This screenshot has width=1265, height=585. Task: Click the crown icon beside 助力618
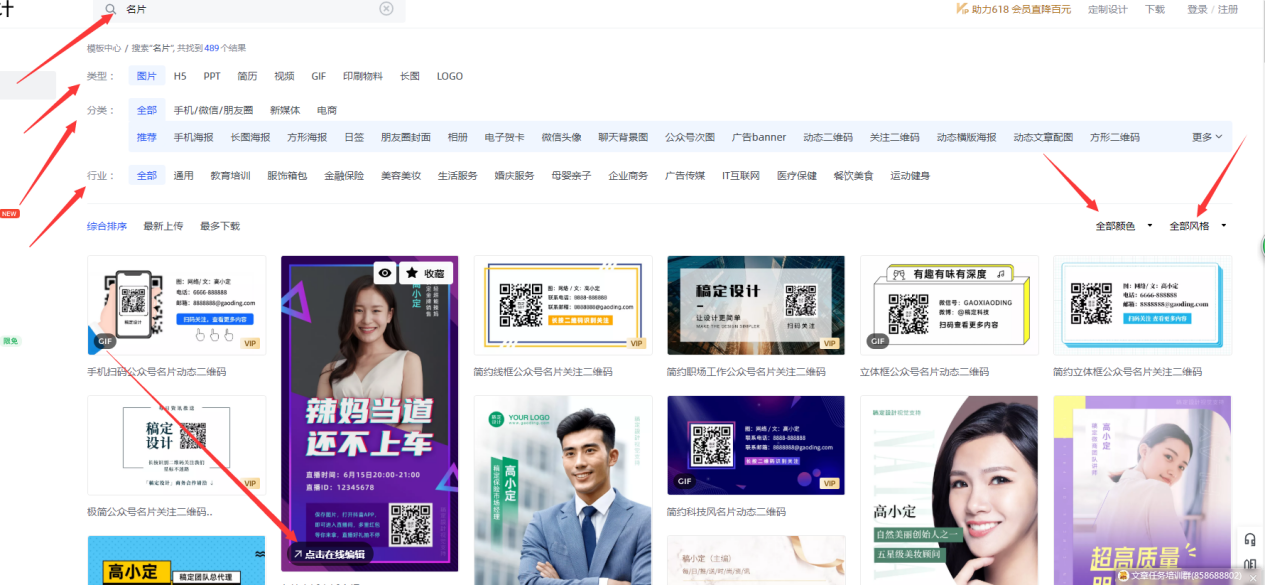[x=963, y=9]
